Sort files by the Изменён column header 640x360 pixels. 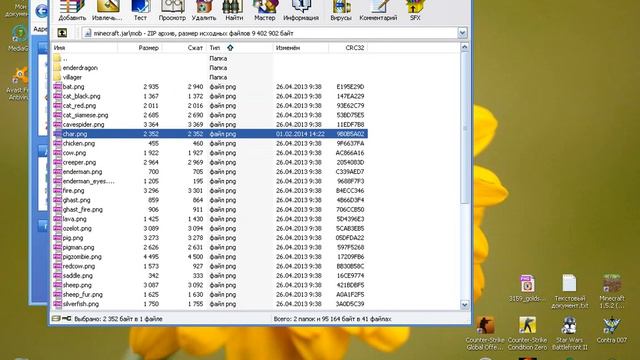pyautogui.click(x=301, y=48)
